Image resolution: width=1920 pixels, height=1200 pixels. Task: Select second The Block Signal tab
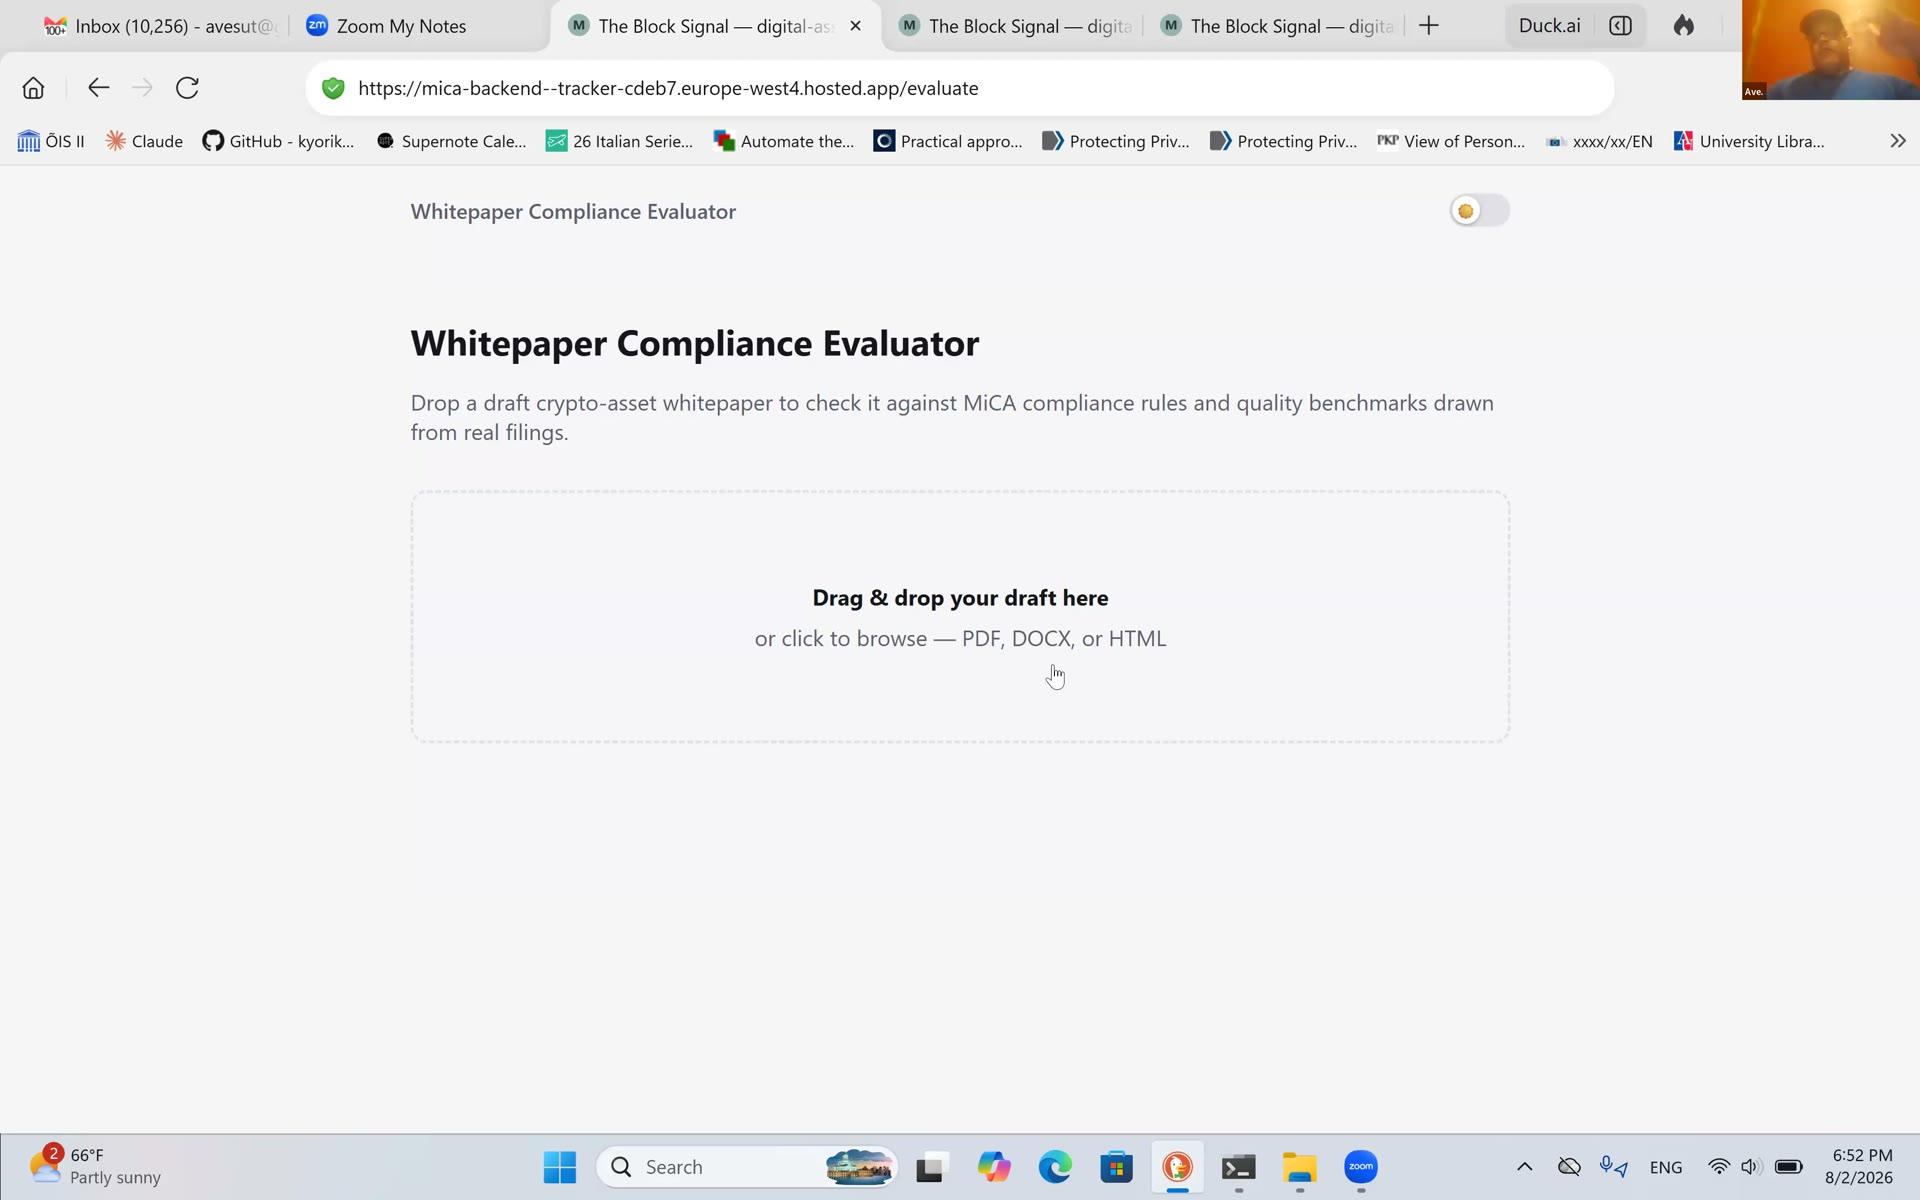(1015, 26)
